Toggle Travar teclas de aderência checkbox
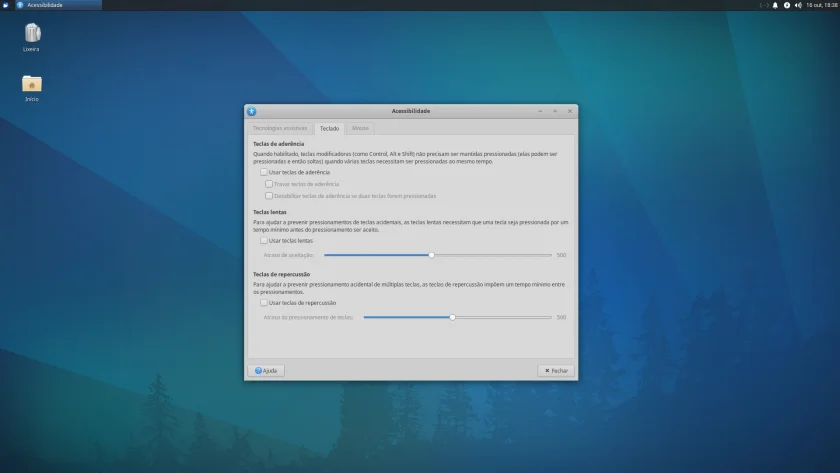Image resolution: width=840 pixels, height=473 pixels. (x=269, y=184)
